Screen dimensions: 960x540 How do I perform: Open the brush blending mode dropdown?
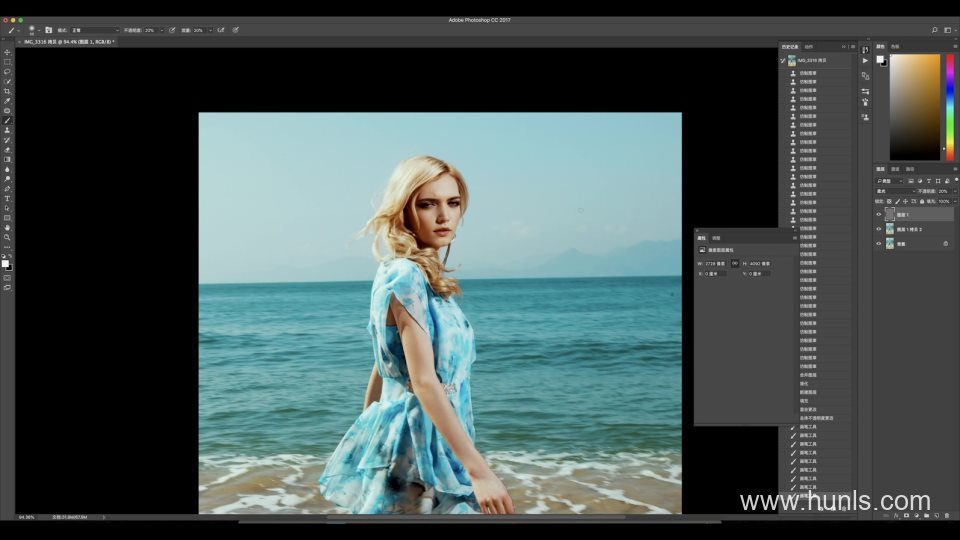coord(94,30)
